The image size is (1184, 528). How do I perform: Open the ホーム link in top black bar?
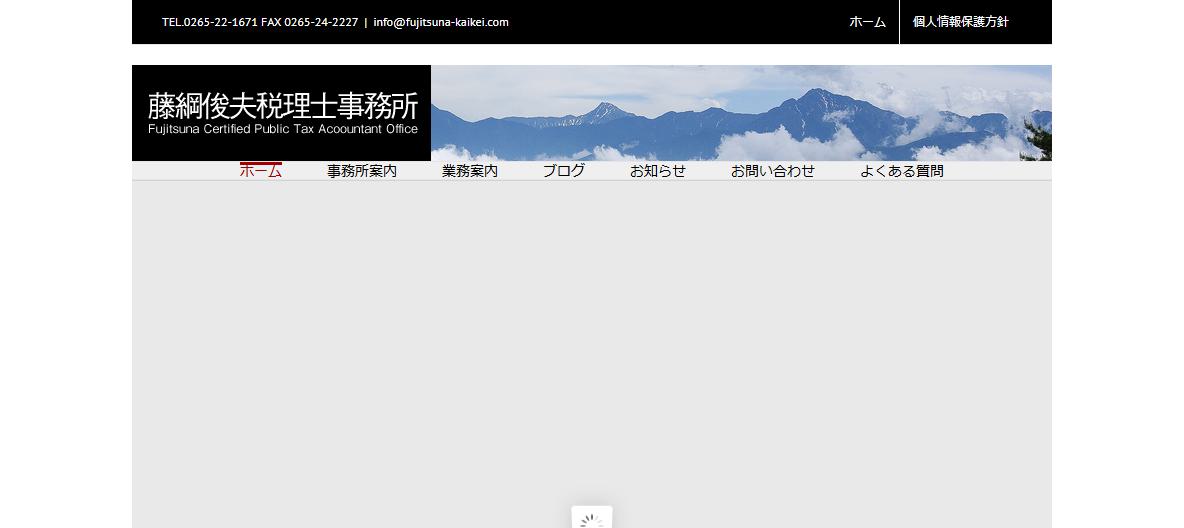(867, 22)
